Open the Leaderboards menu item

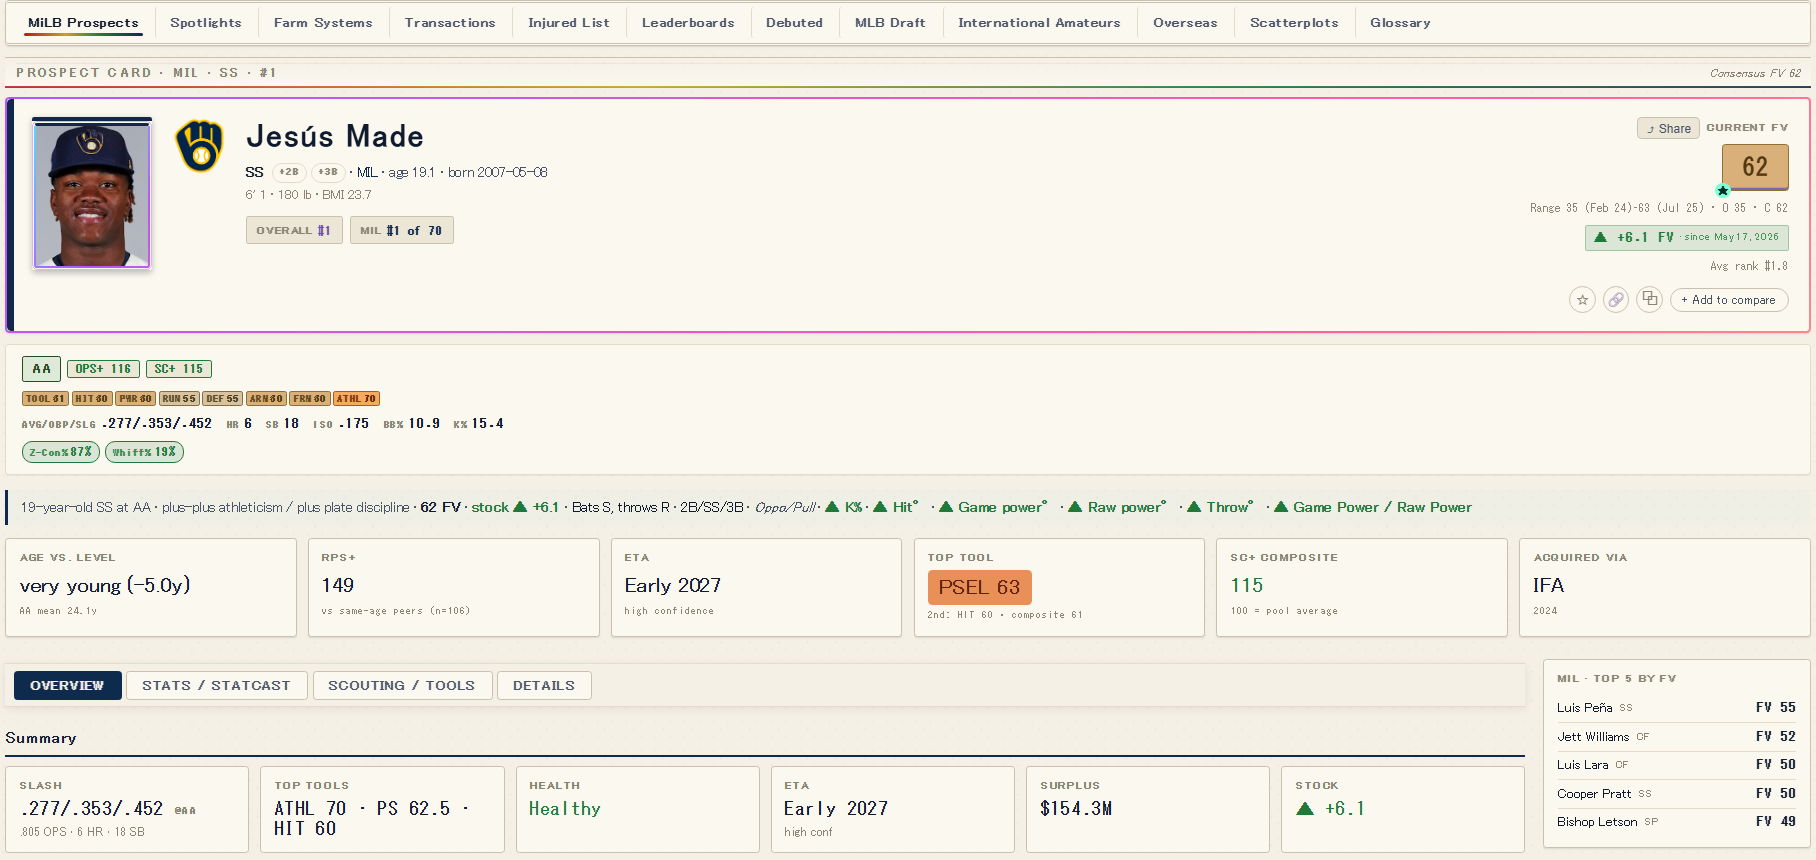point(688,23)
